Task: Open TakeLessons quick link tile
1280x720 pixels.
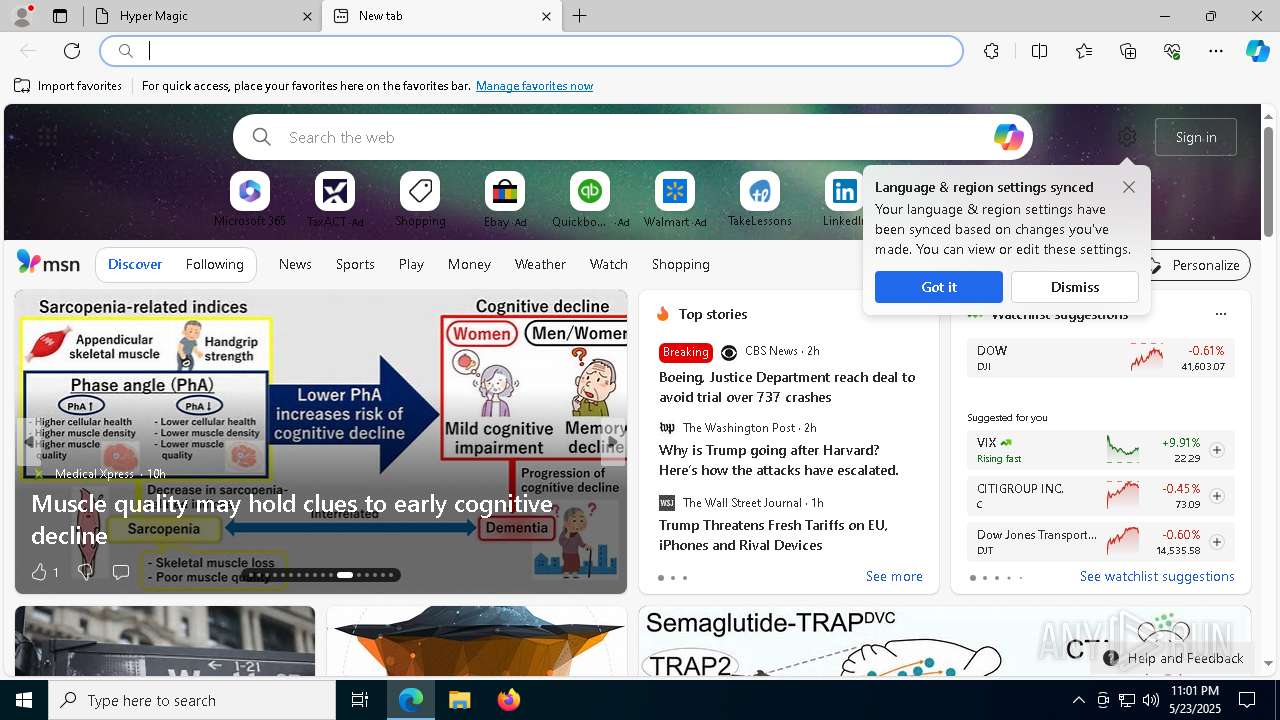Action: (x=760, y=200)
